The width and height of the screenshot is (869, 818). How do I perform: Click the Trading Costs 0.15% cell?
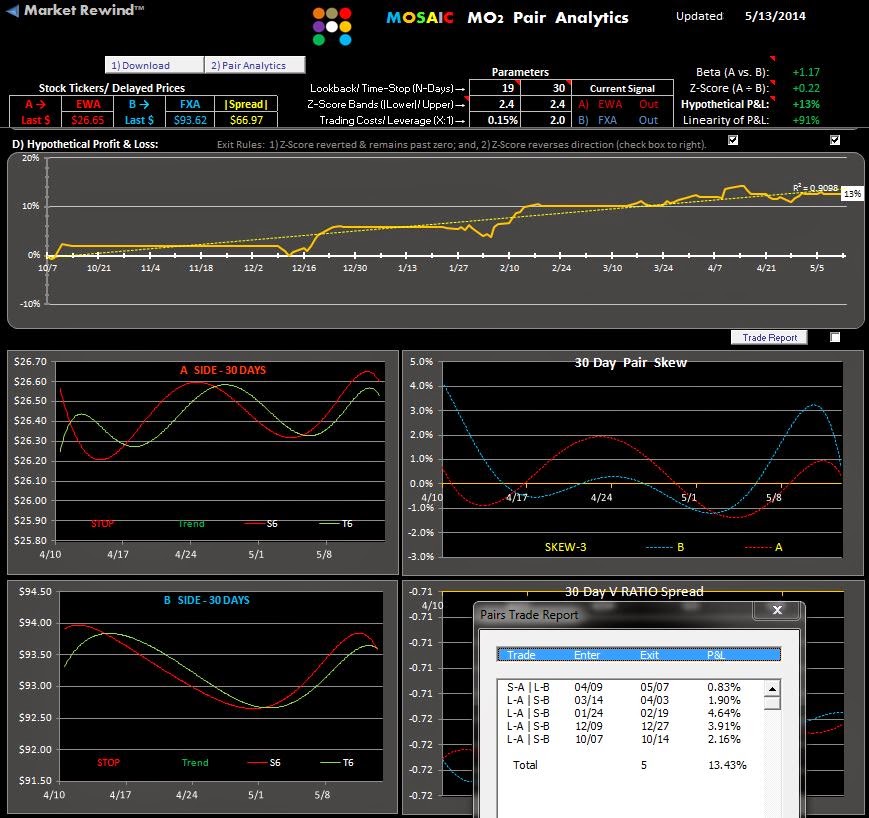pos(494,120)
